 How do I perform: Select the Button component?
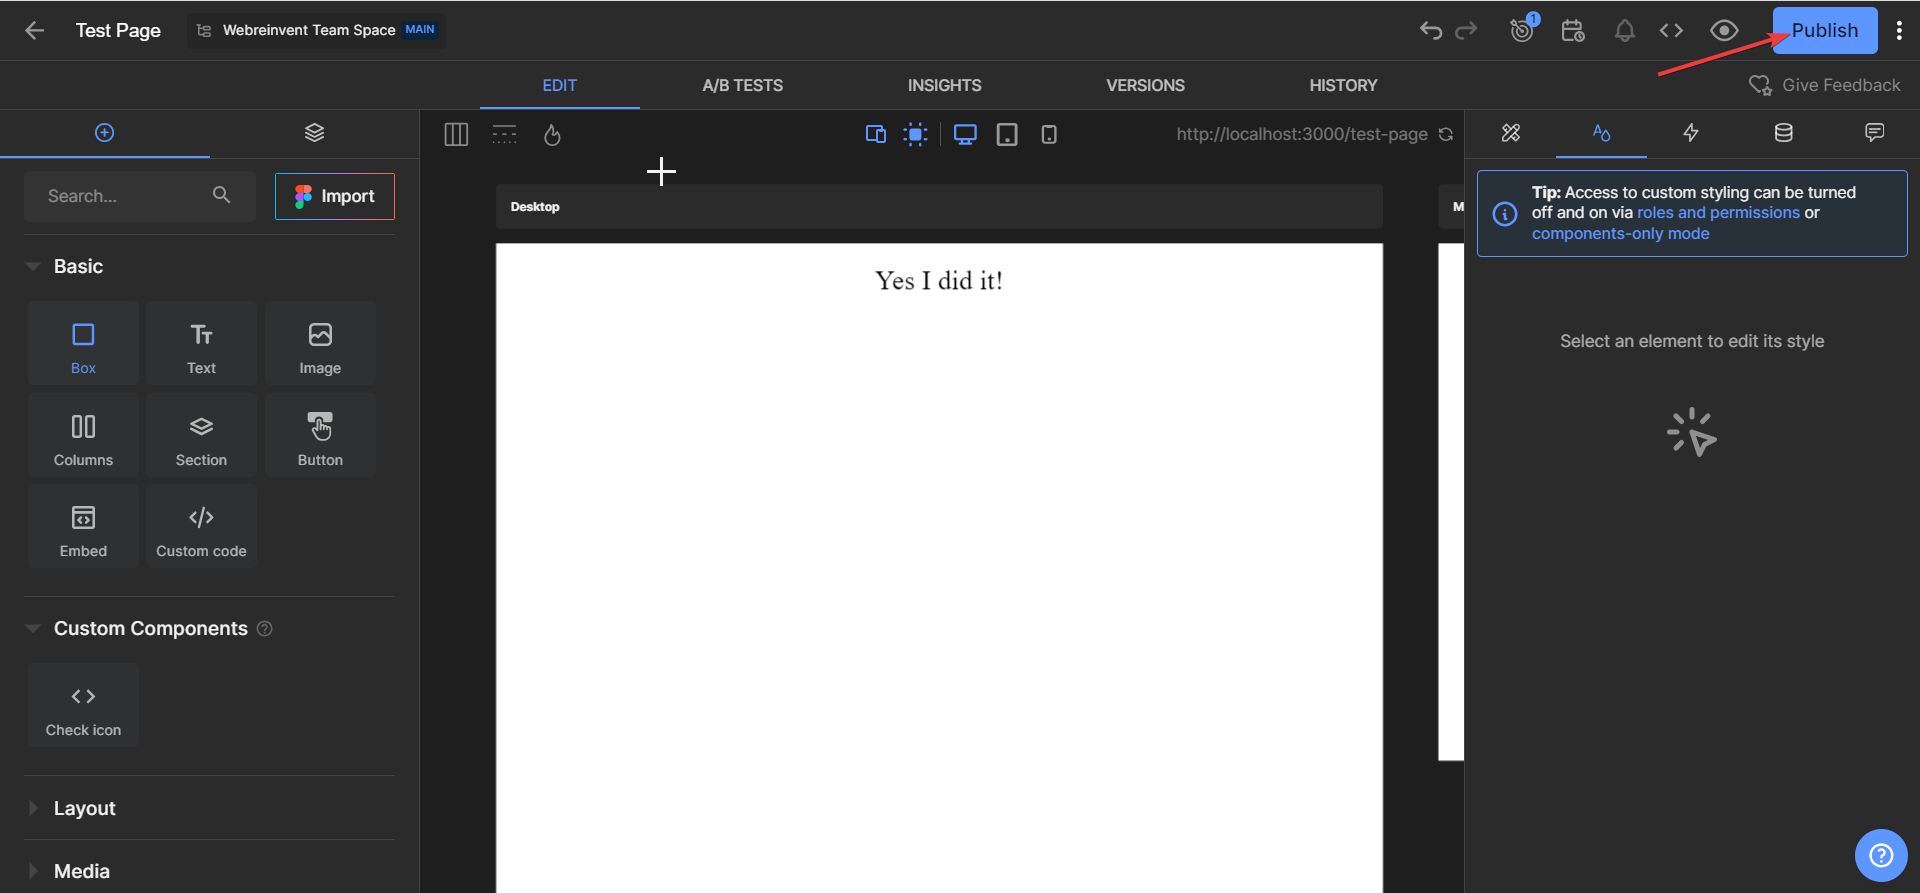click(x=320, y=435)
